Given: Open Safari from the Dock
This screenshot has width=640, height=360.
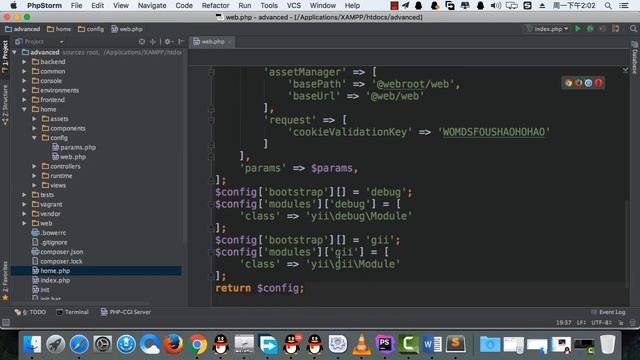Looking at the screenshot, I should point(79,344).
